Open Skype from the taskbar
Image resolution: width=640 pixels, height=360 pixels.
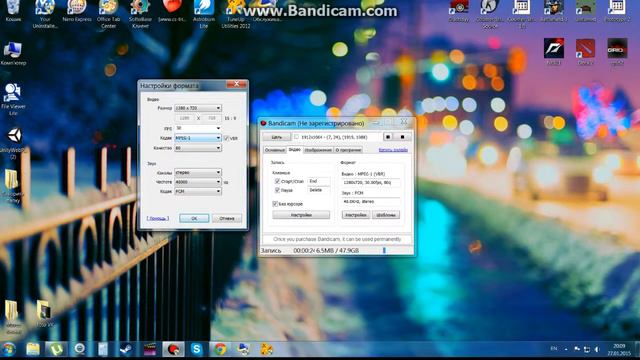[197, 349]
